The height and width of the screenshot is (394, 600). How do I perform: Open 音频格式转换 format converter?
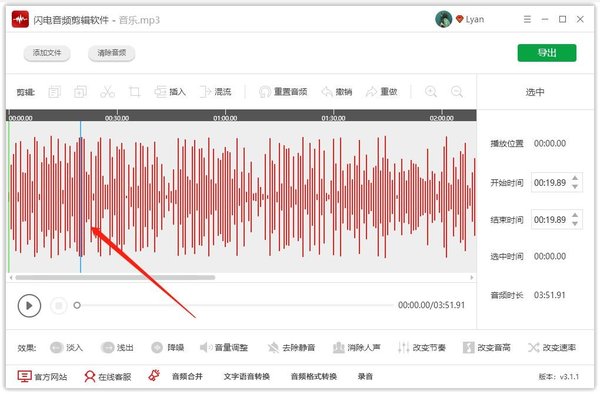click(x=314, y=376)
